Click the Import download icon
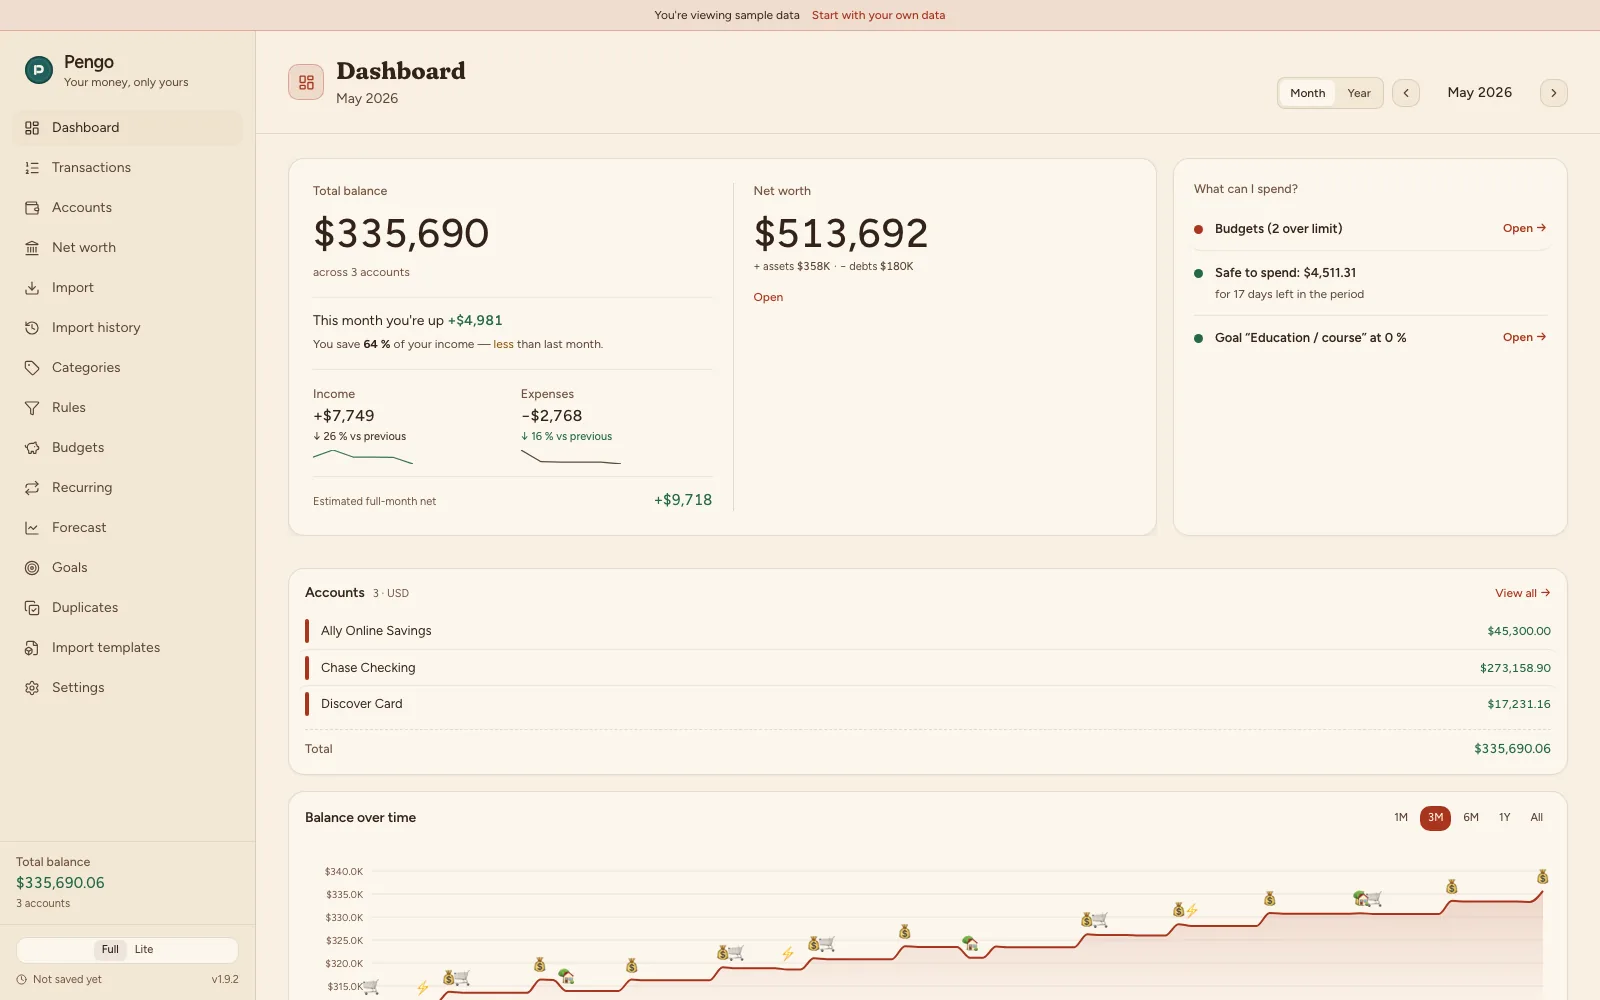Screen dimensions: 1600x1000 click(32, 288)
